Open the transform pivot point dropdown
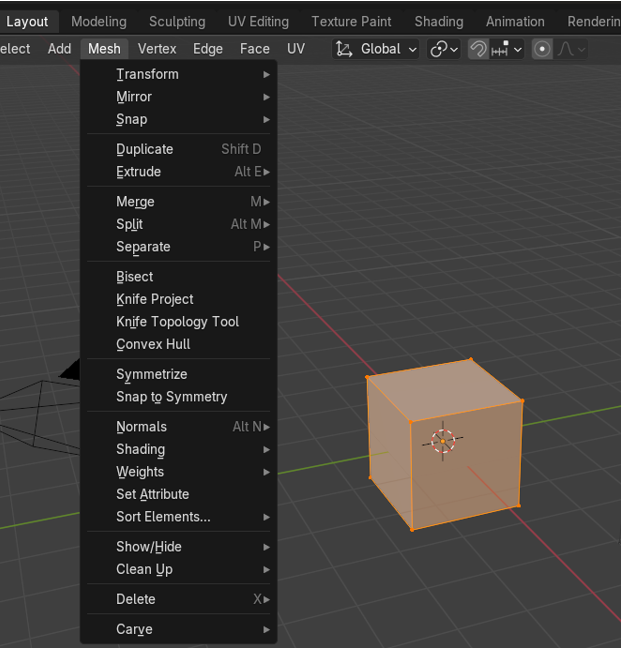Screen dimensions: 621x648 (444, 49)
